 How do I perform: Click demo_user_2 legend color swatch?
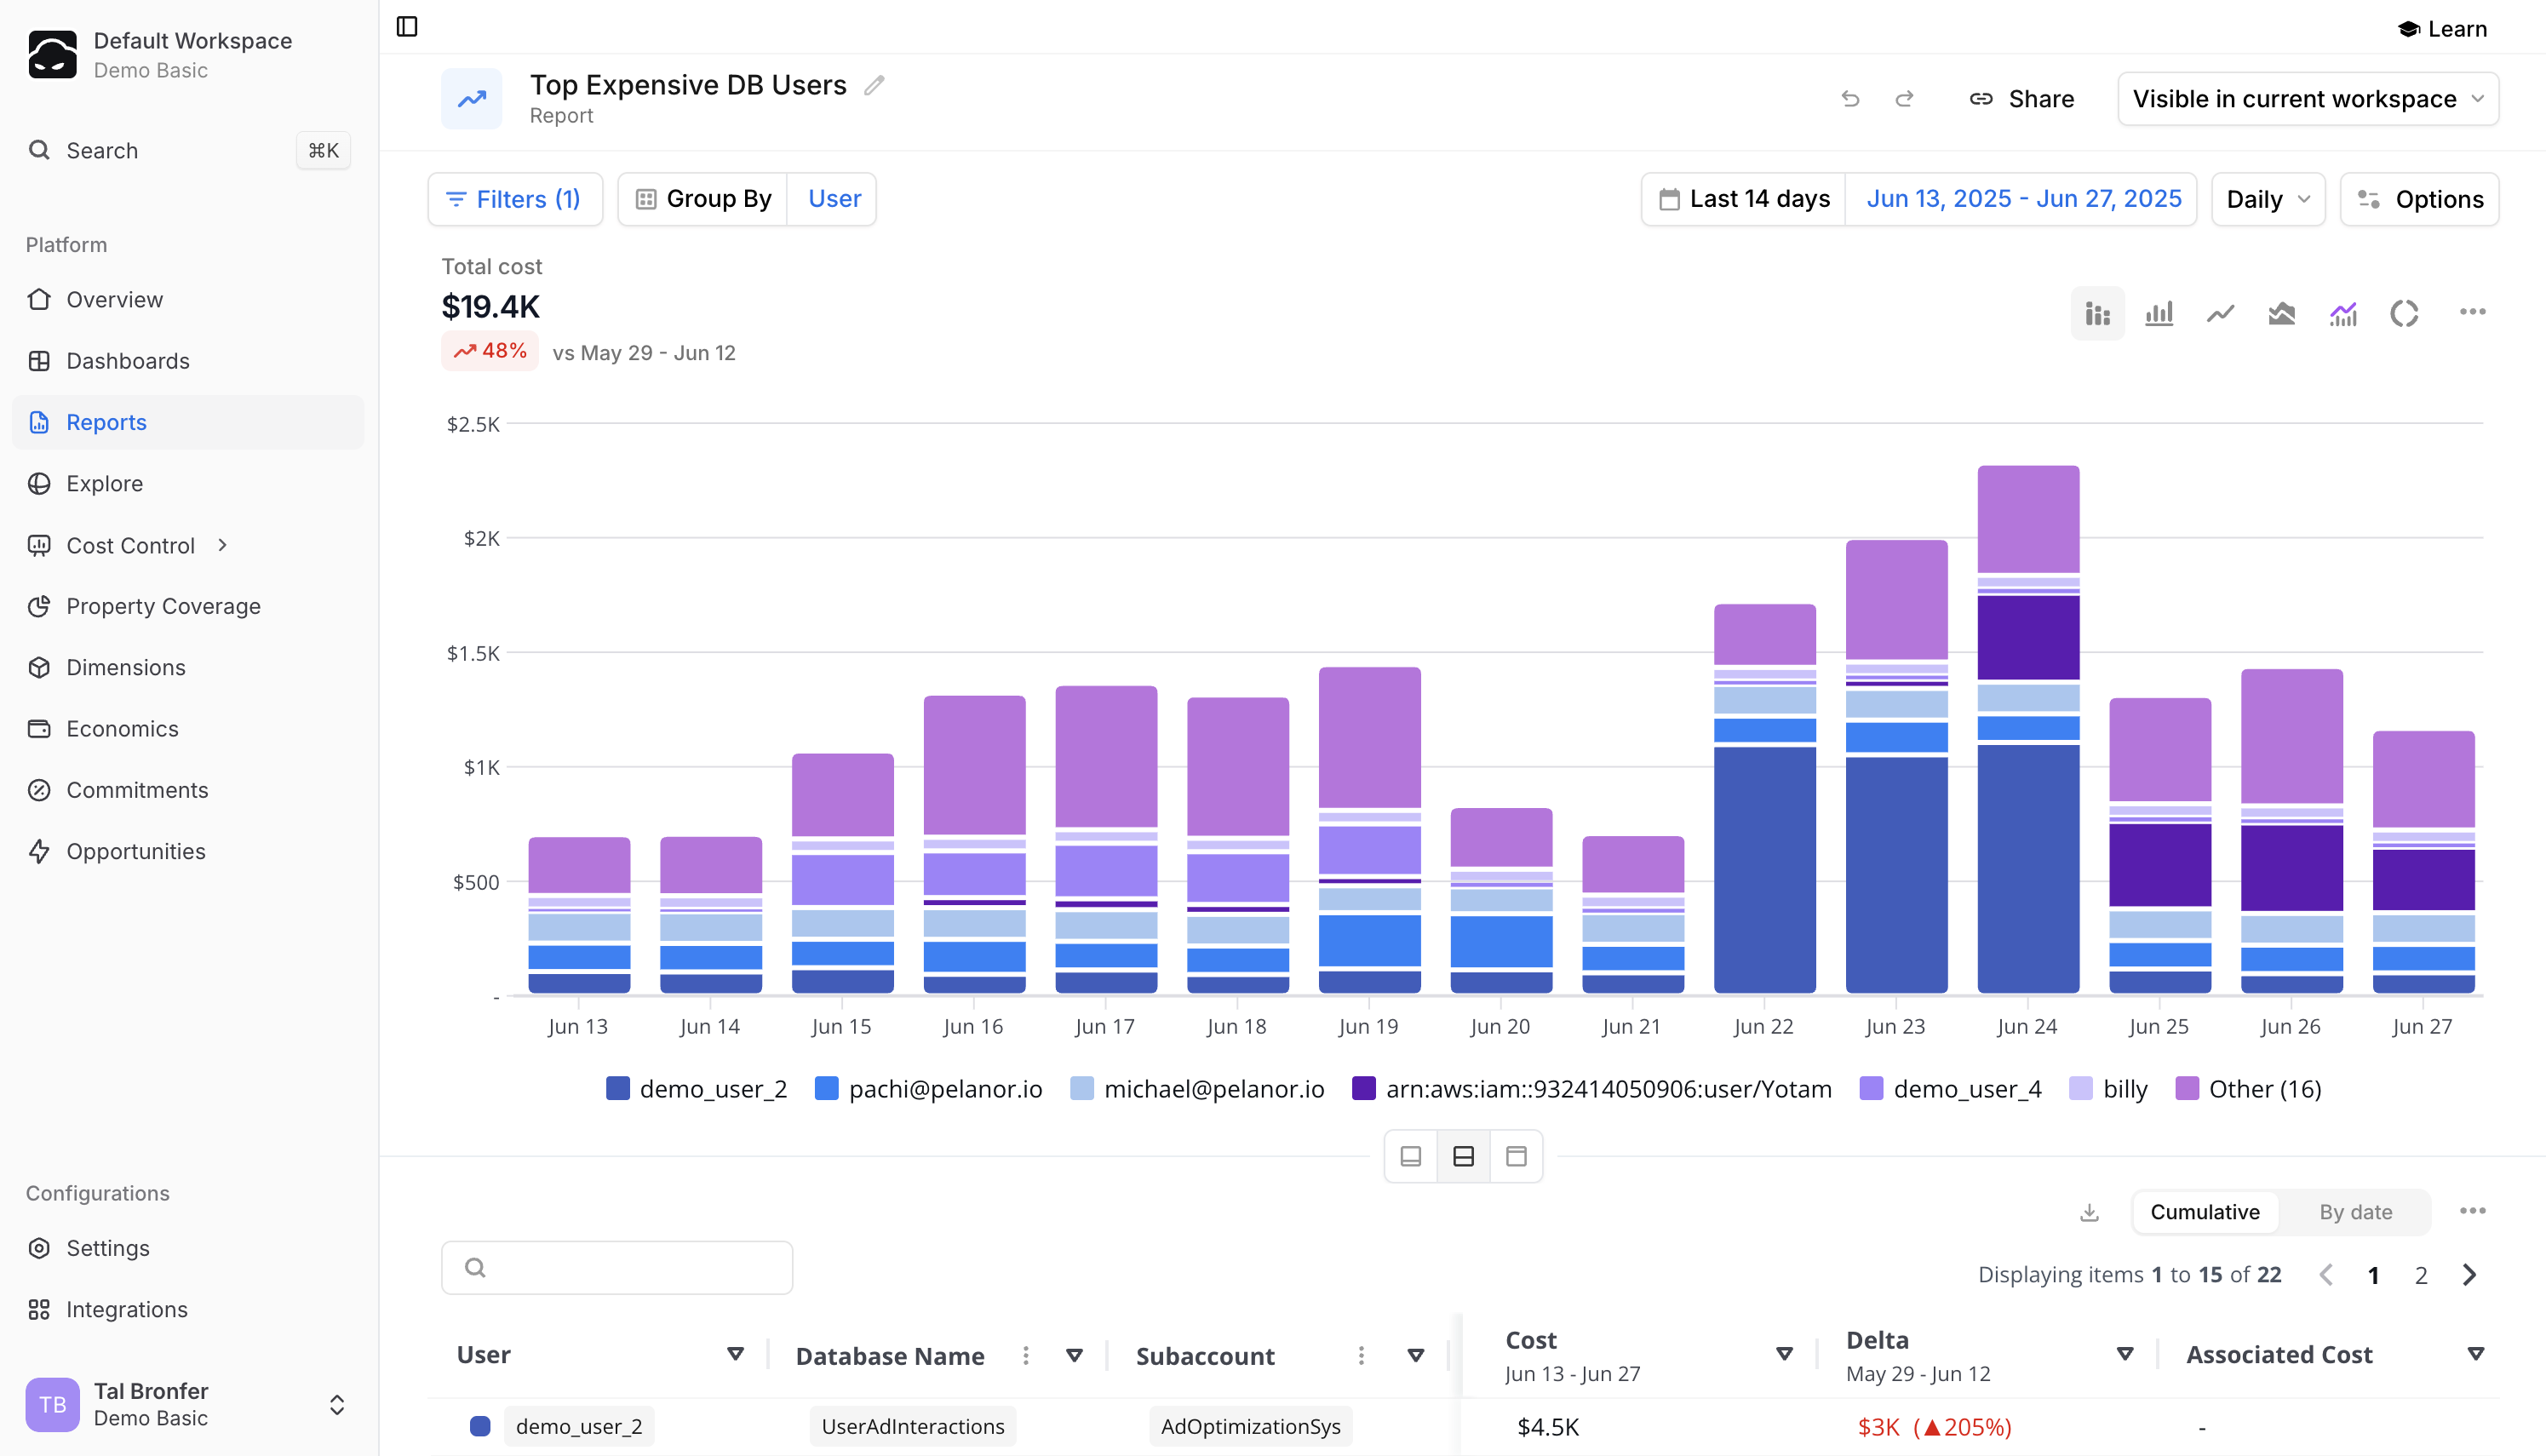click(x=618, y=1088)
